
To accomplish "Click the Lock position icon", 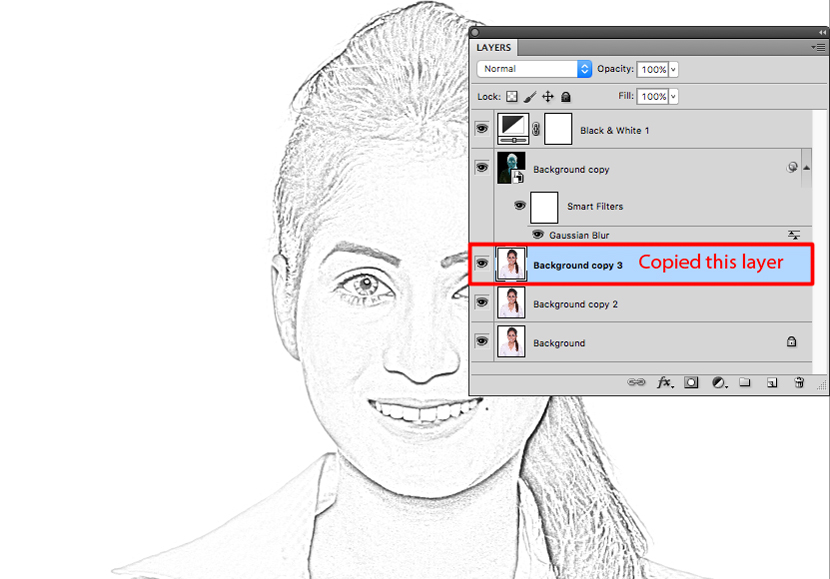I will [x=548, y=97].
